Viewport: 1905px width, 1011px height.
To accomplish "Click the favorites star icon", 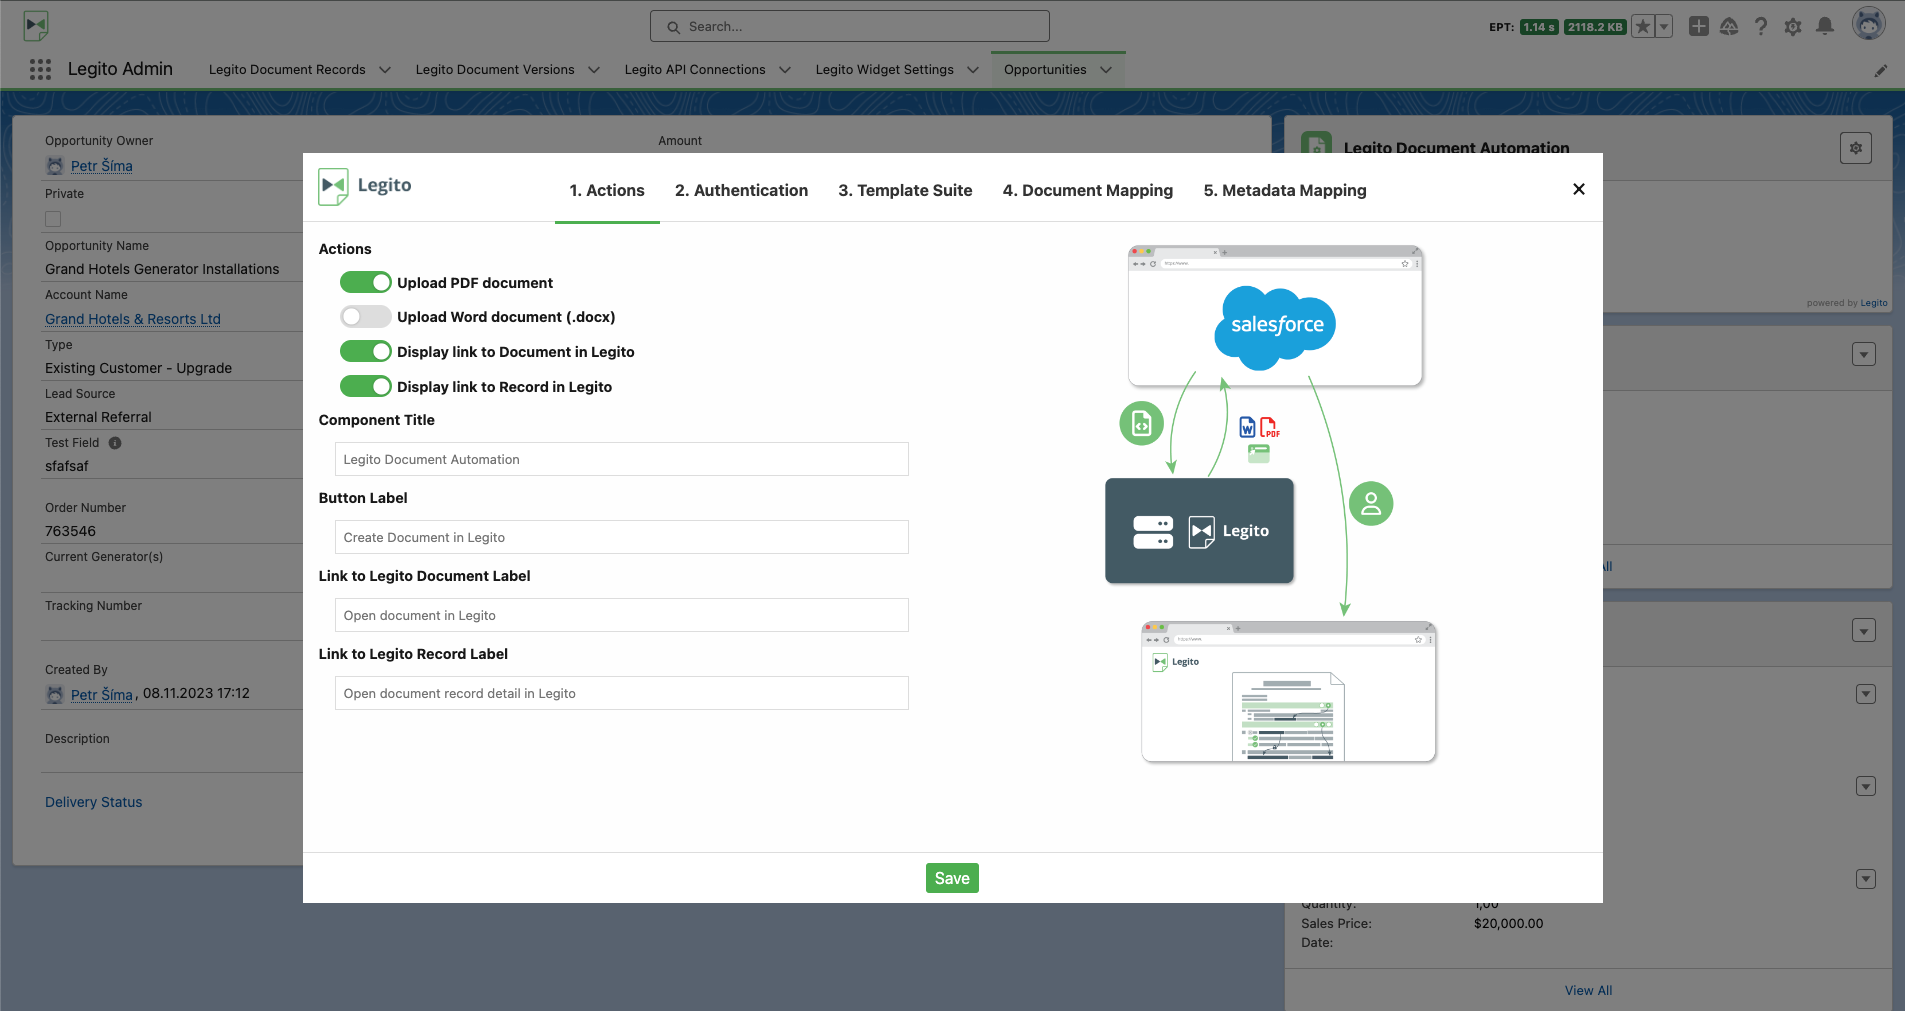I will point(1642,27).
